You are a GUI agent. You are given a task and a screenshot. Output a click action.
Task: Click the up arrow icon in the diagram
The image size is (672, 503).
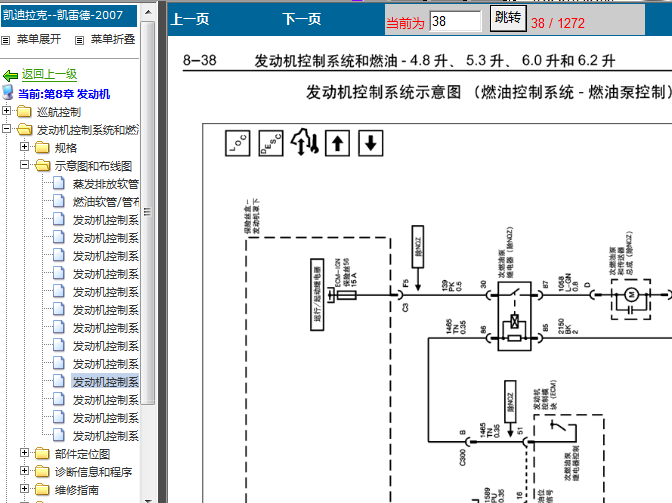pos(337,143)
